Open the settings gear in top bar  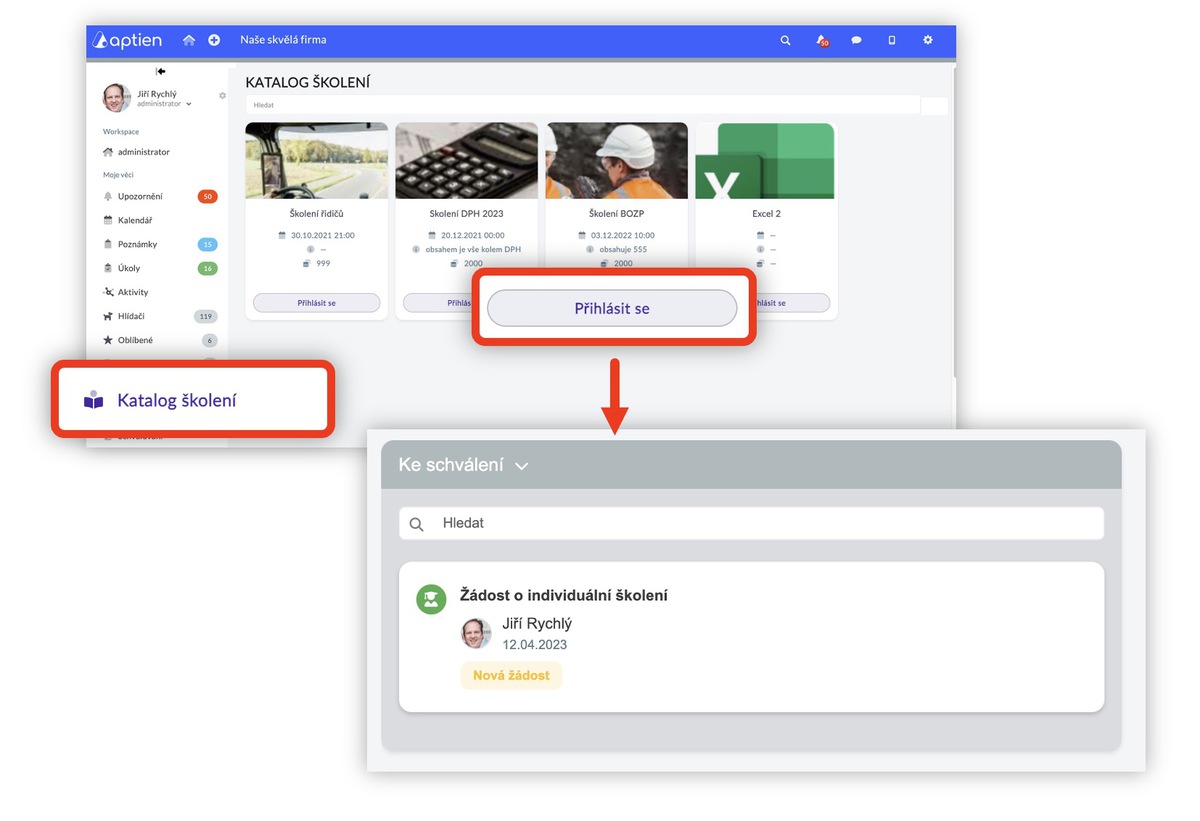pos(928,40)
